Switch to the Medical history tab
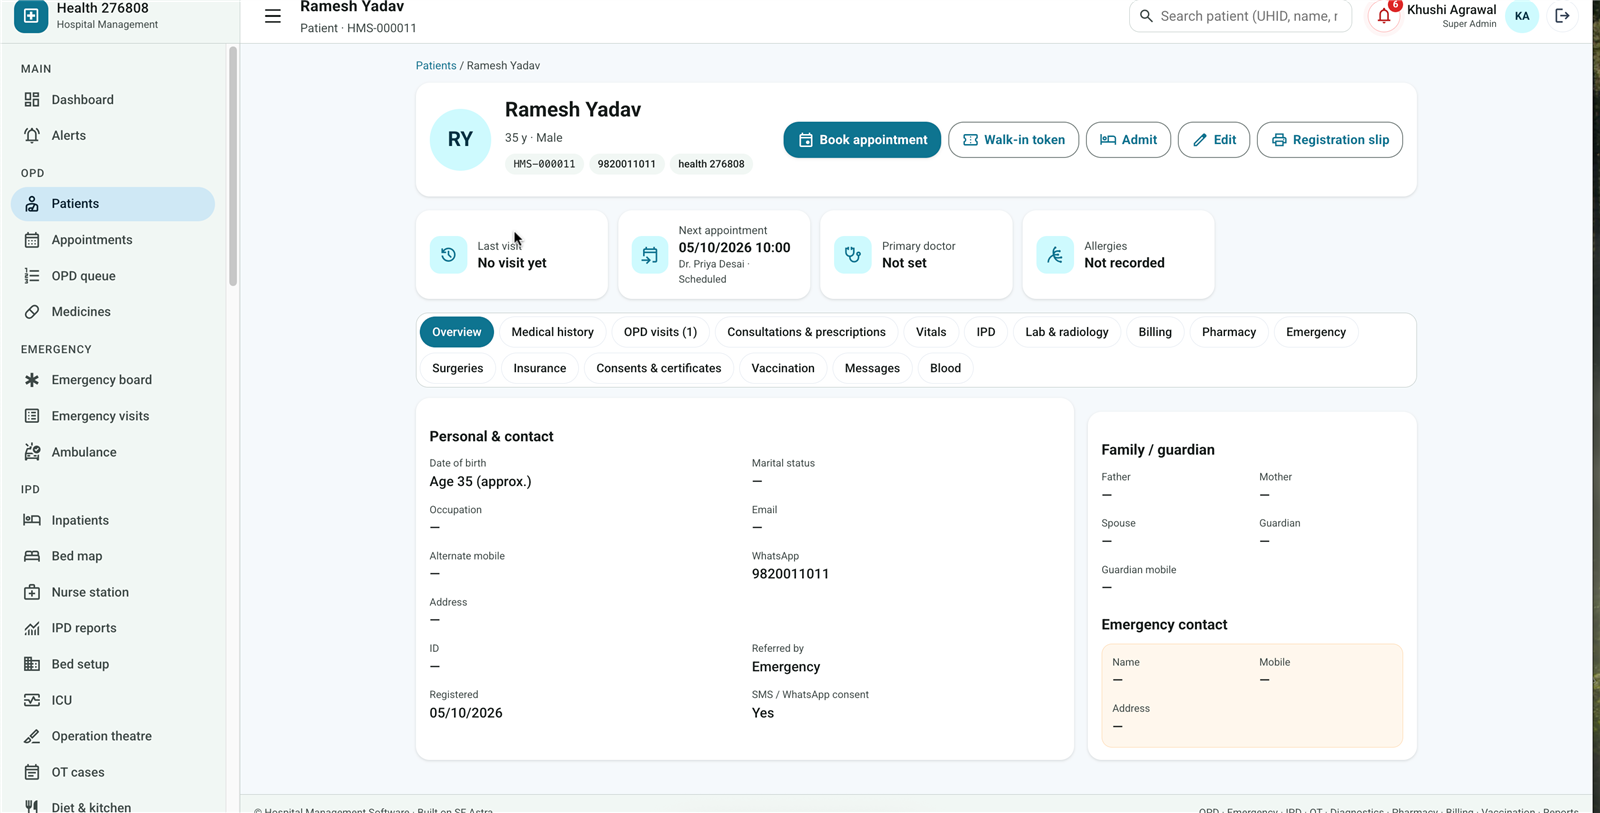The width and height of the screenshot is (1600, 813). click(552, 332)
